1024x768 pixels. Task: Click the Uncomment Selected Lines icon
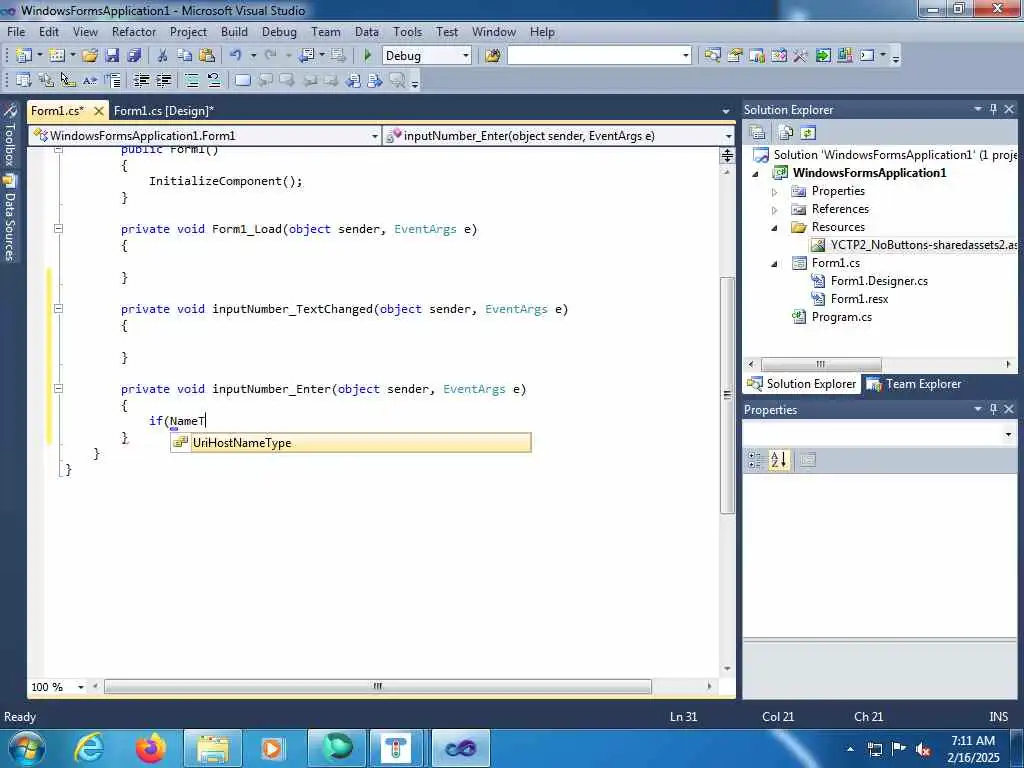[x=214, y=80]
